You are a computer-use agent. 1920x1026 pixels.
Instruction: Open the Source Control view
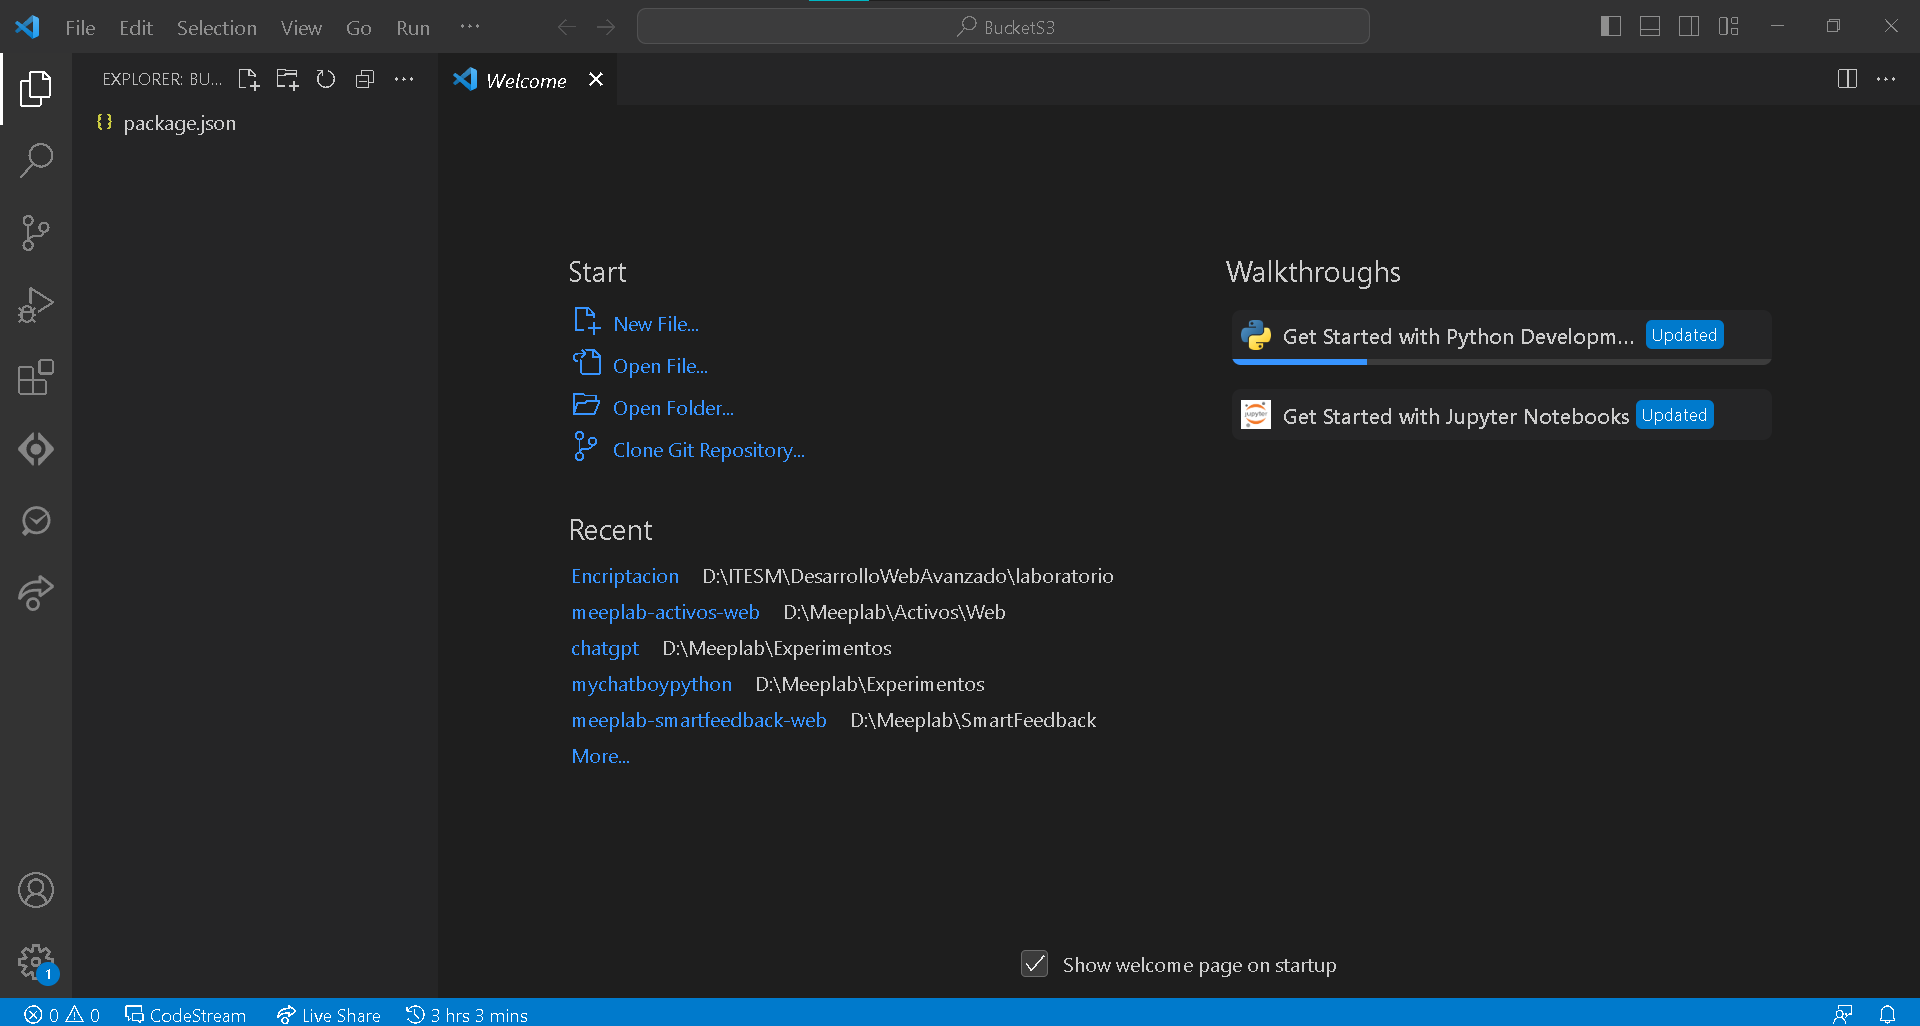(x=36, y=233)
